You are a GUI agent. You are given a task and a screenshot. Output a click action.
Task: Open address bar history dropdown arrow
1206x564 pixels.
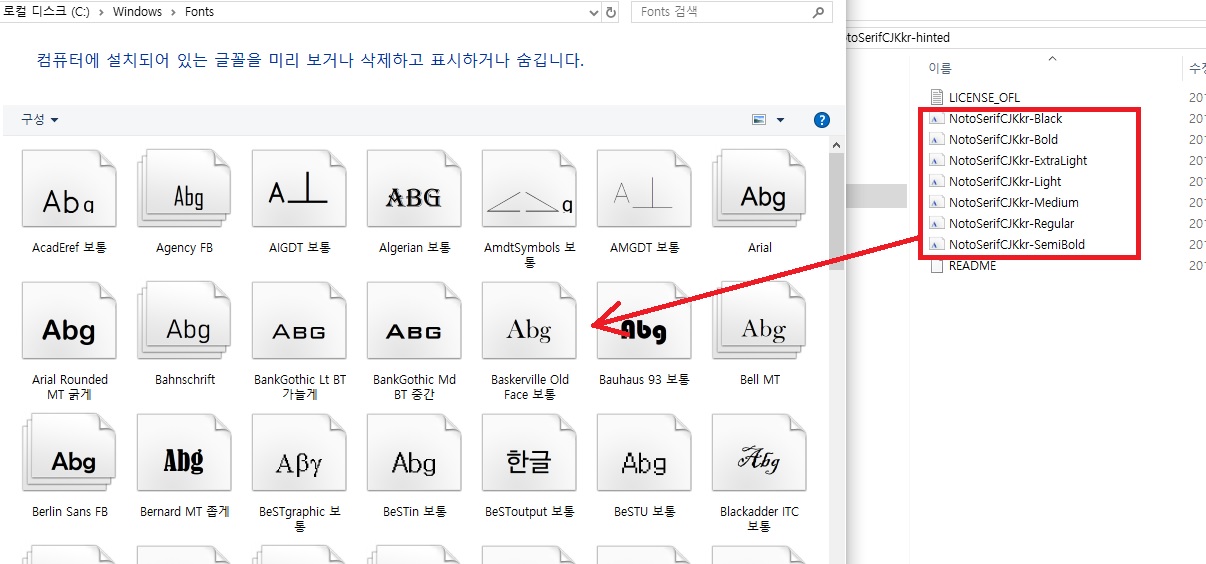[593, 12]
